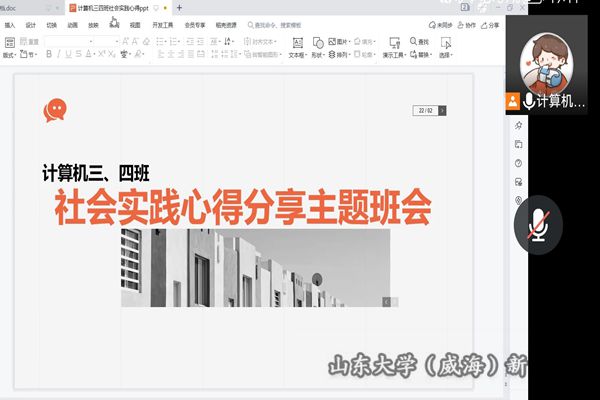Click the text effects A icon
Screen dimensions: 600x400
tap(138, 54)
